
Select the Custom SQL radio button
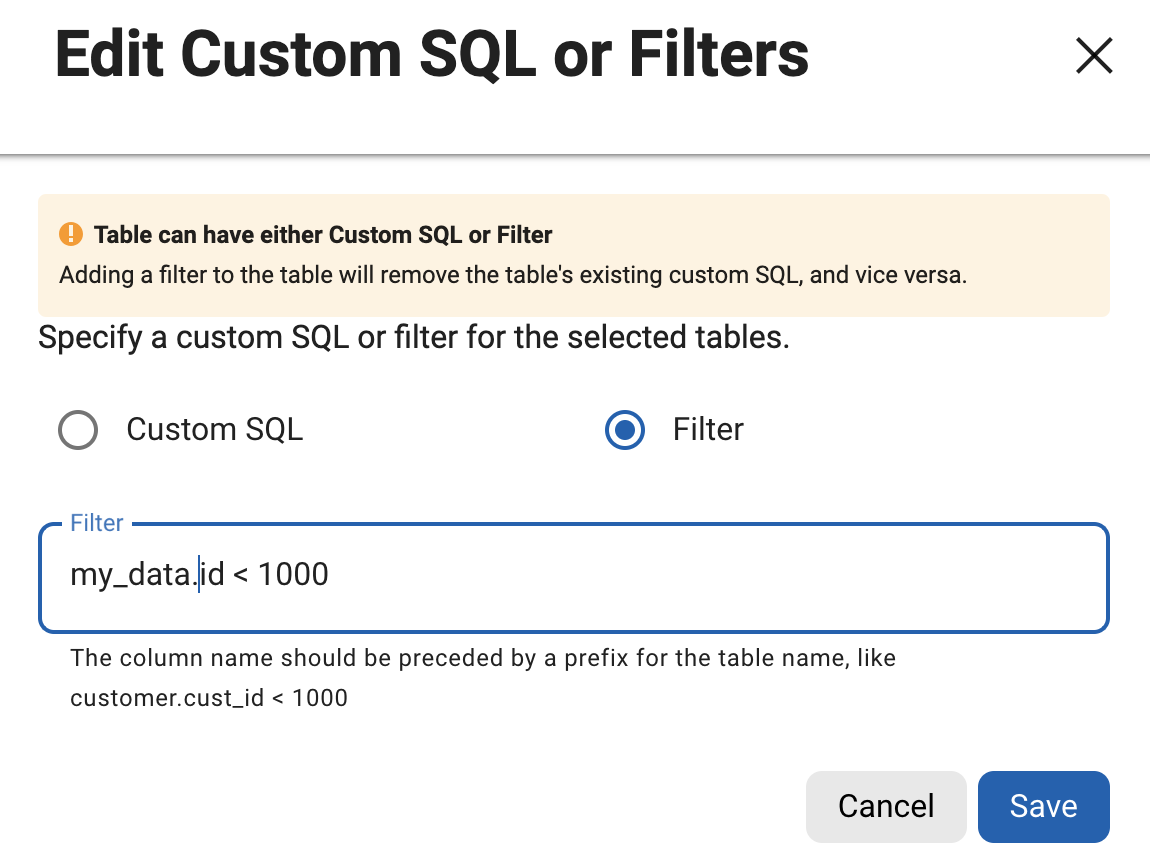tap(78, 431)
